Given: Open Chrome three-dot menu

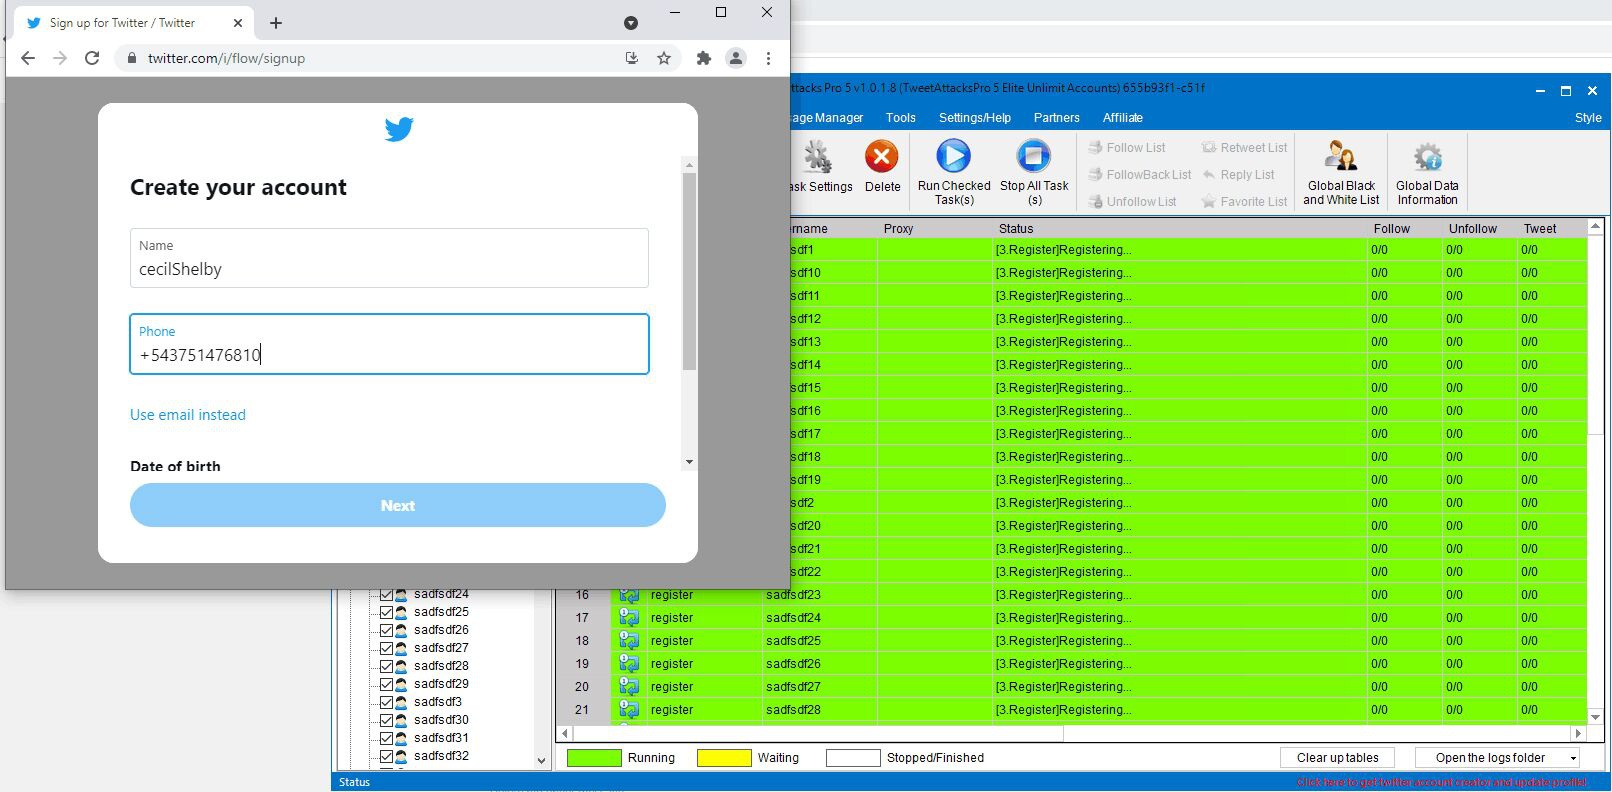Looking at the screenshot, I should coord(768,58).
